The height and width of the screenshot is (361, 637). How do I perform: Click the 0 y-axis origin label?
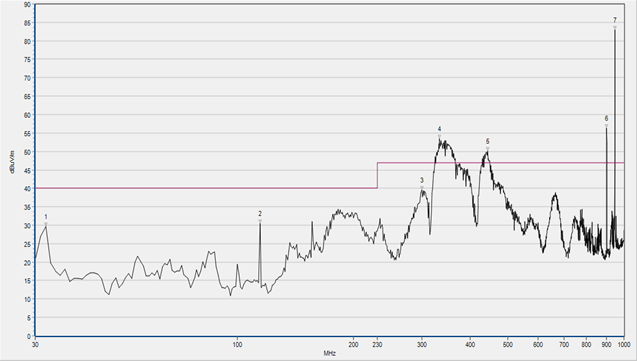point(28,336)
